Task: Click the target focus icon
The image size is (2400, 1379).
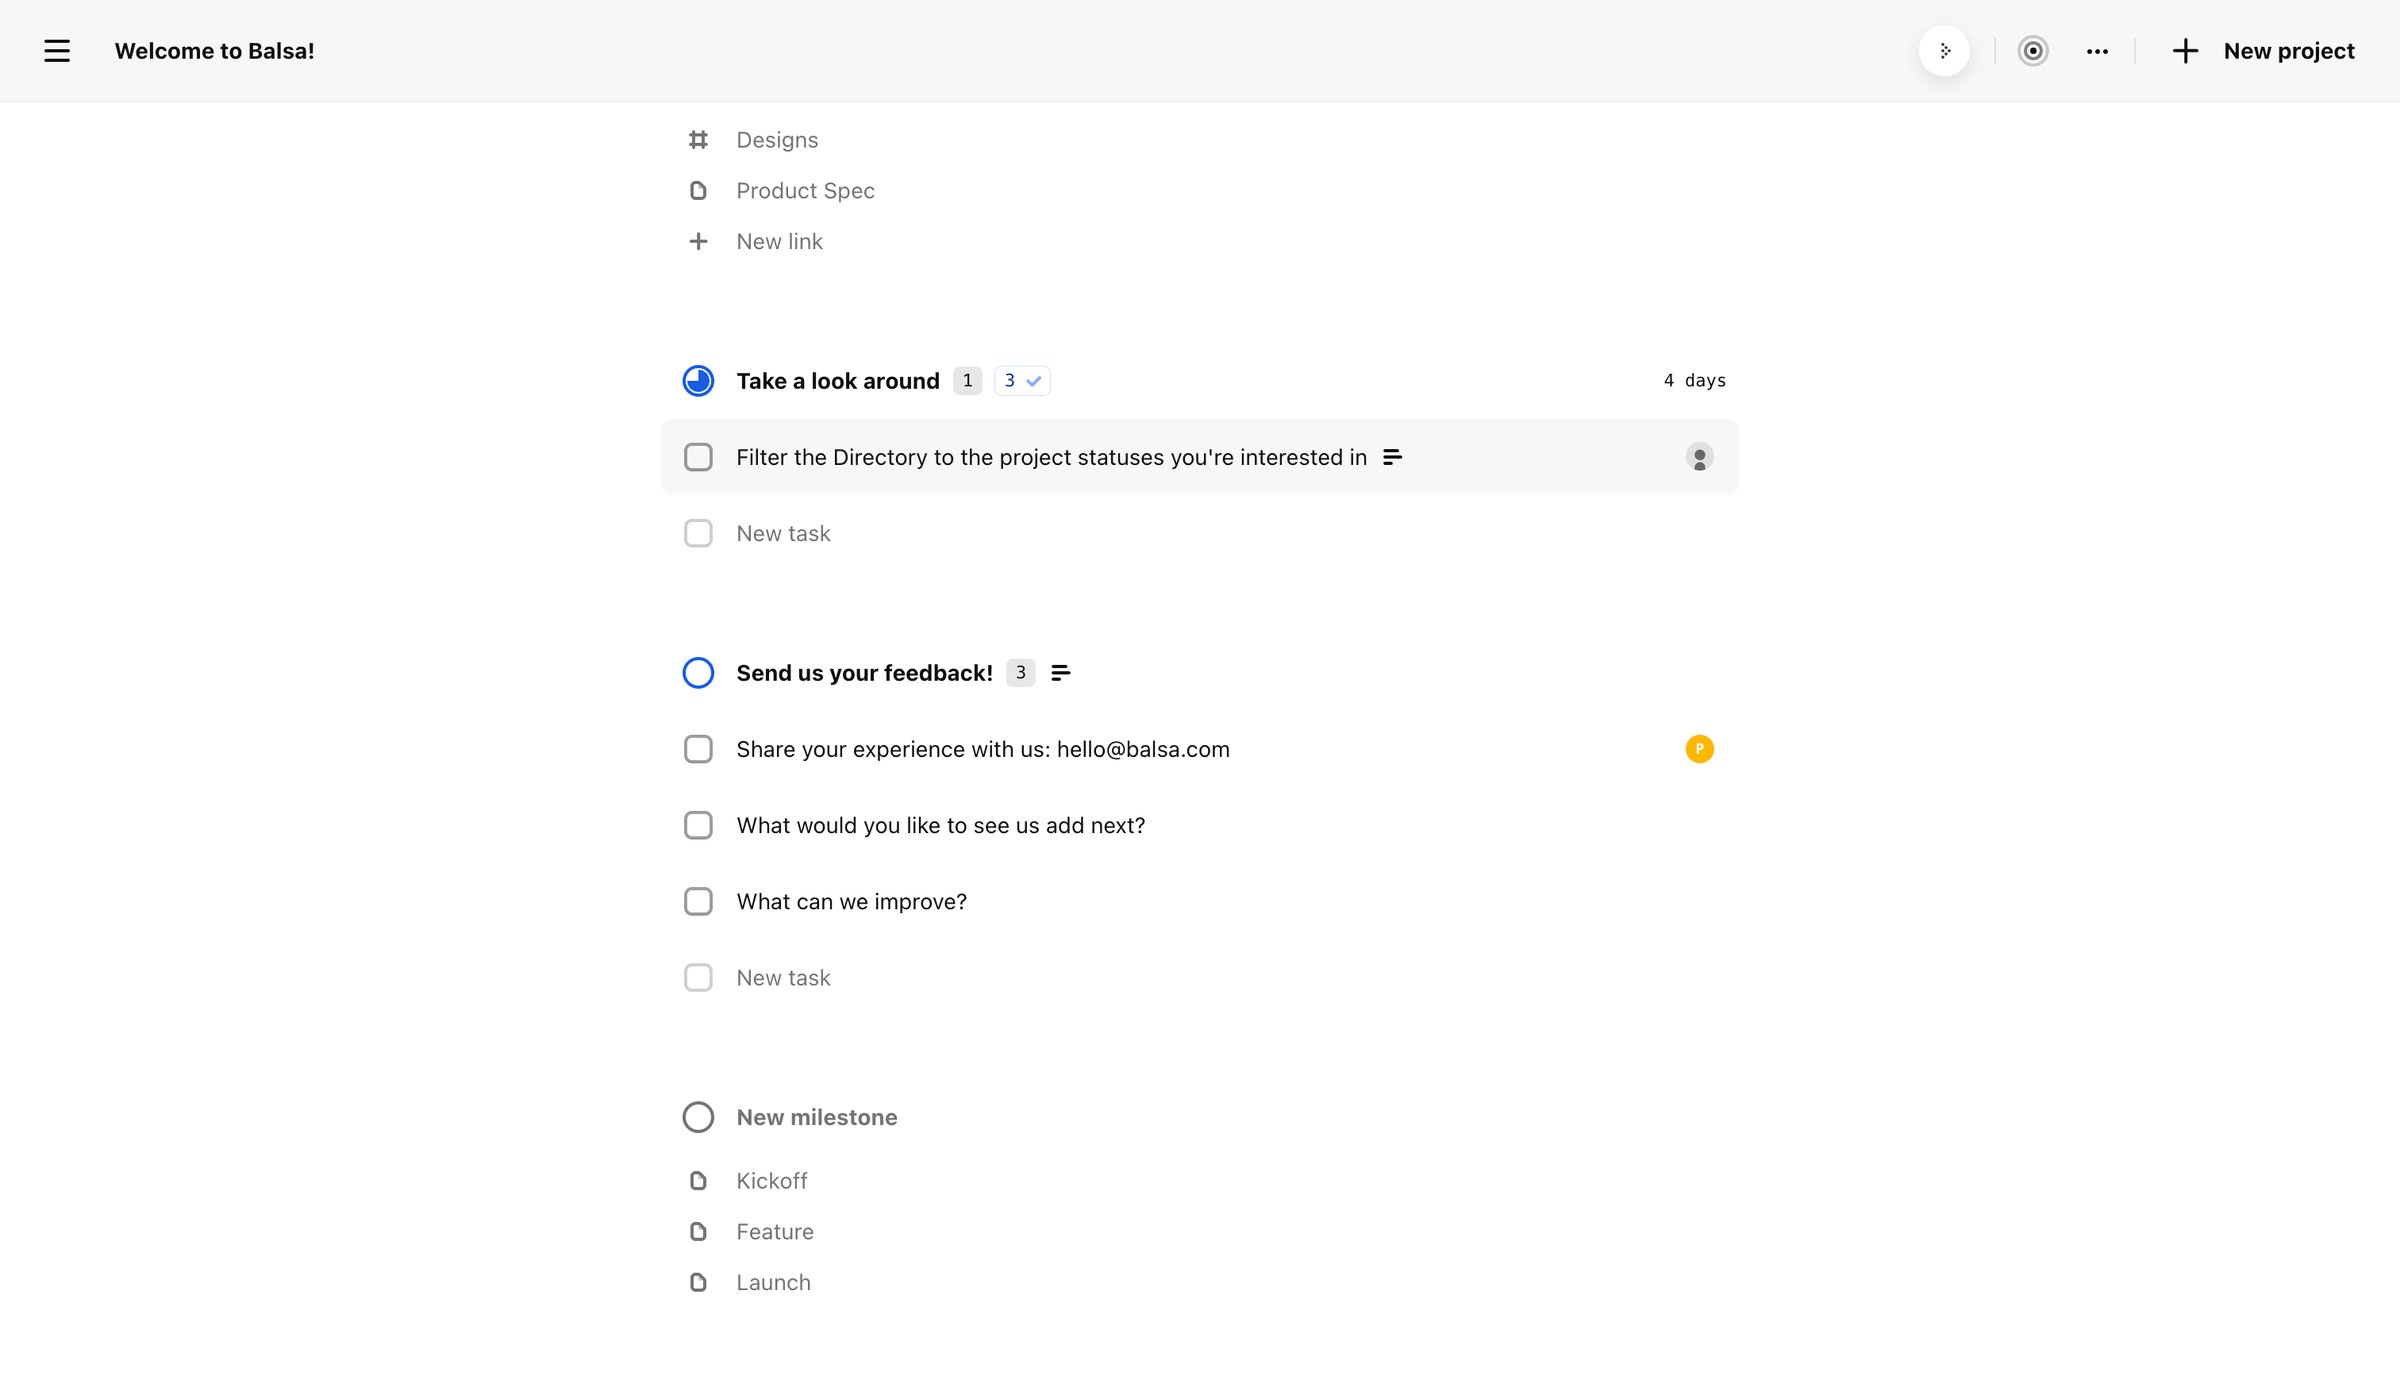Action: (x=2032, y=51)
